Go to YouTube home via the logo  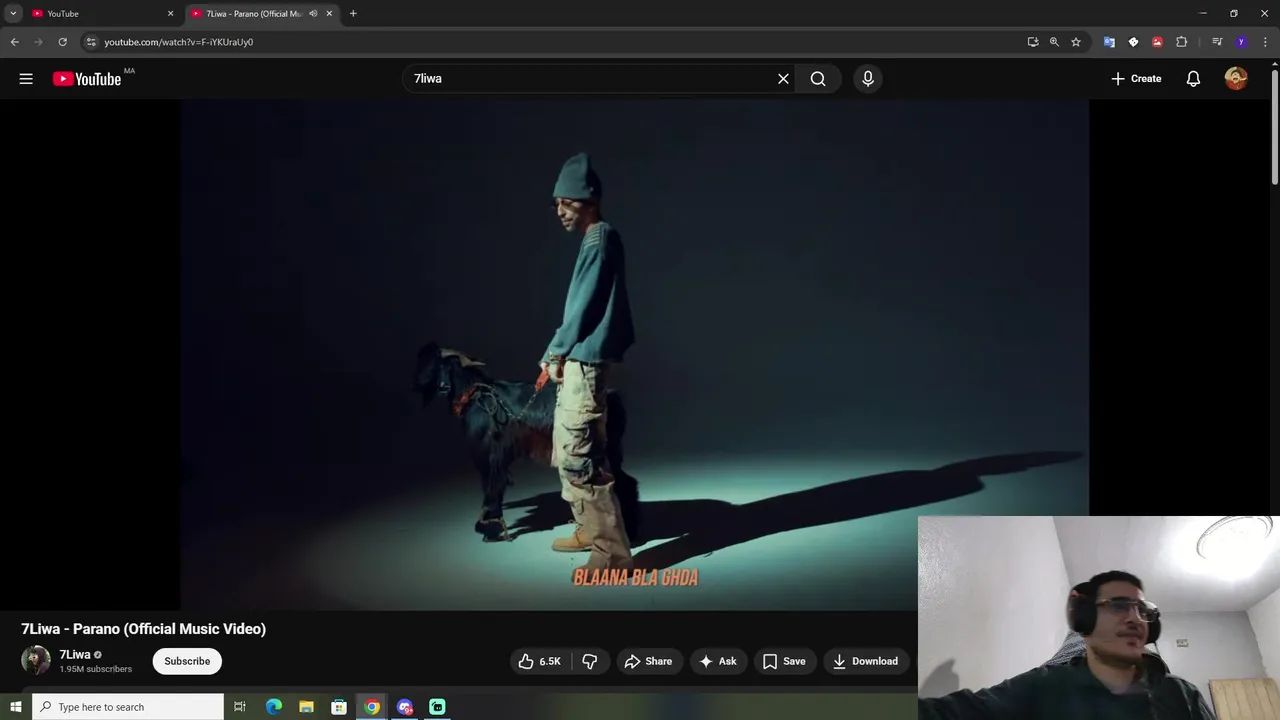click(87, 79)
